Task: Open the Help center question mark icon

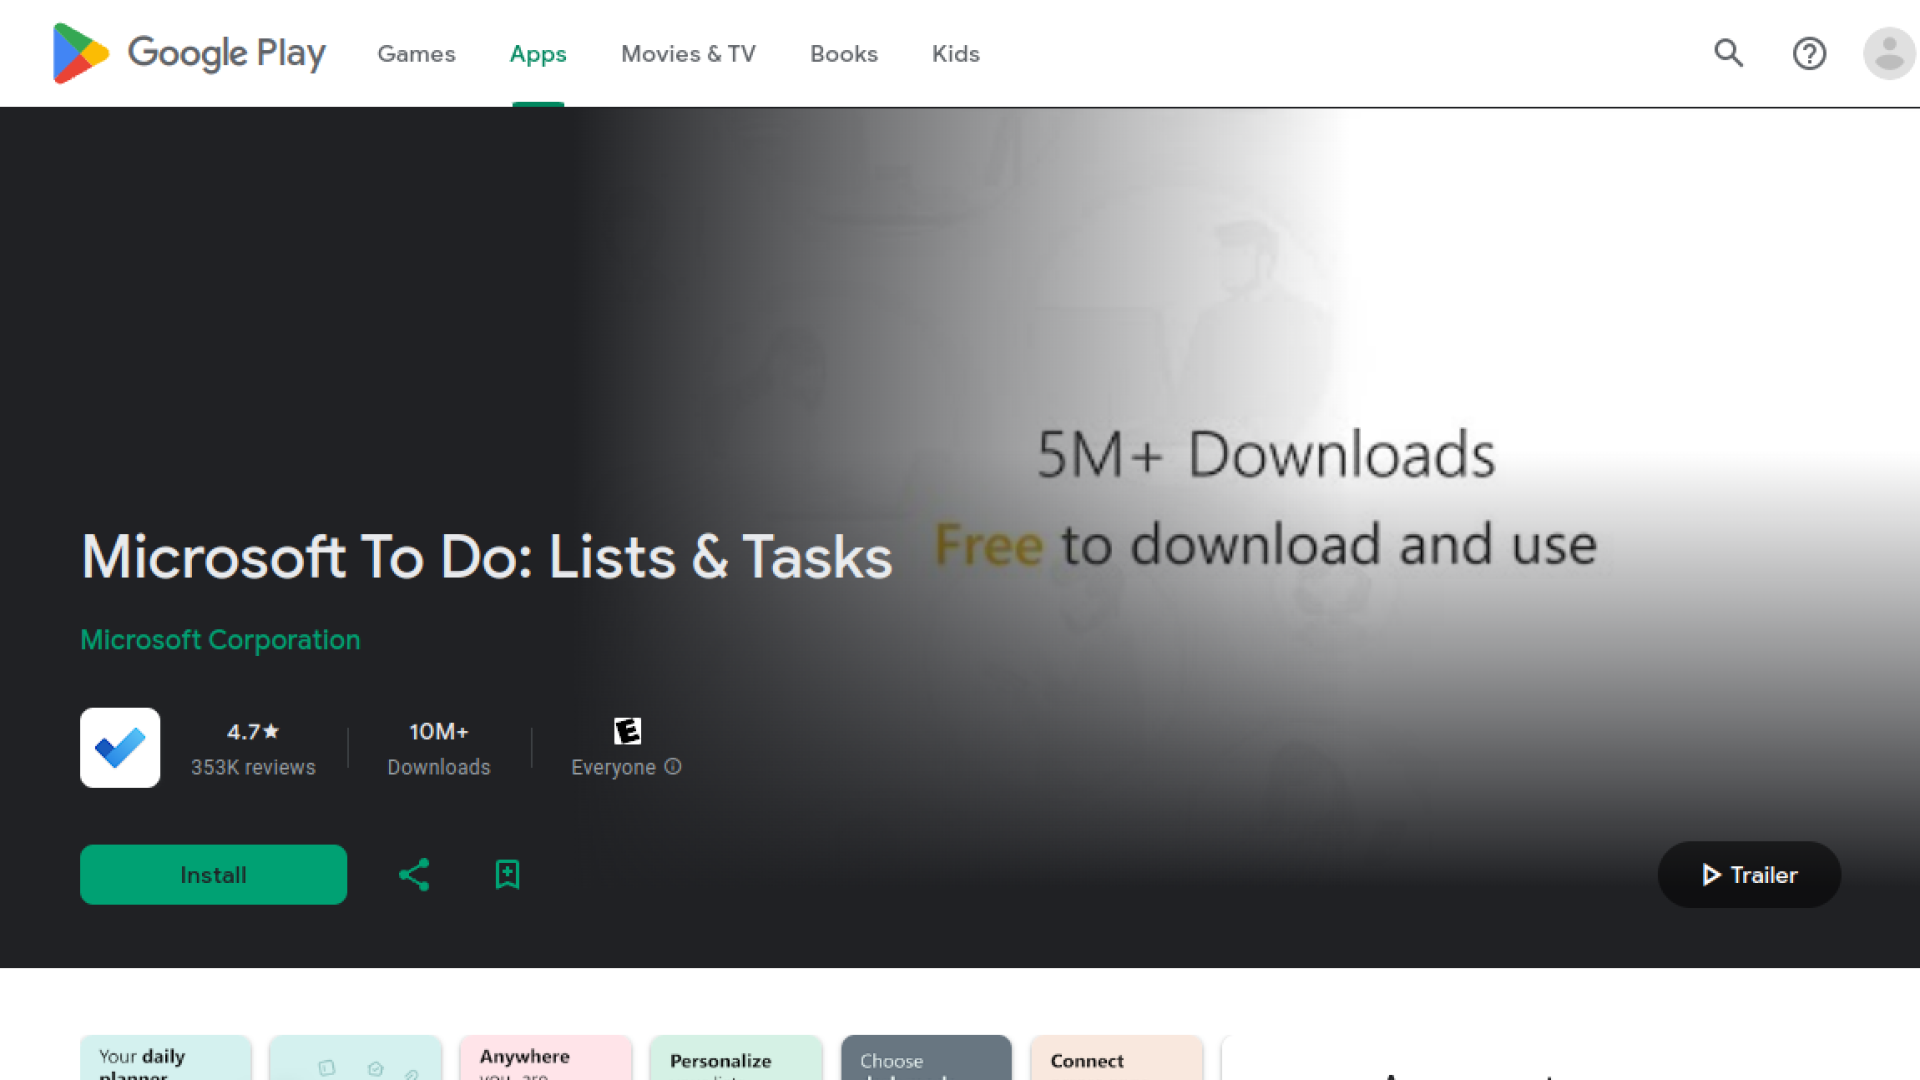Action: coord(1809,53)
